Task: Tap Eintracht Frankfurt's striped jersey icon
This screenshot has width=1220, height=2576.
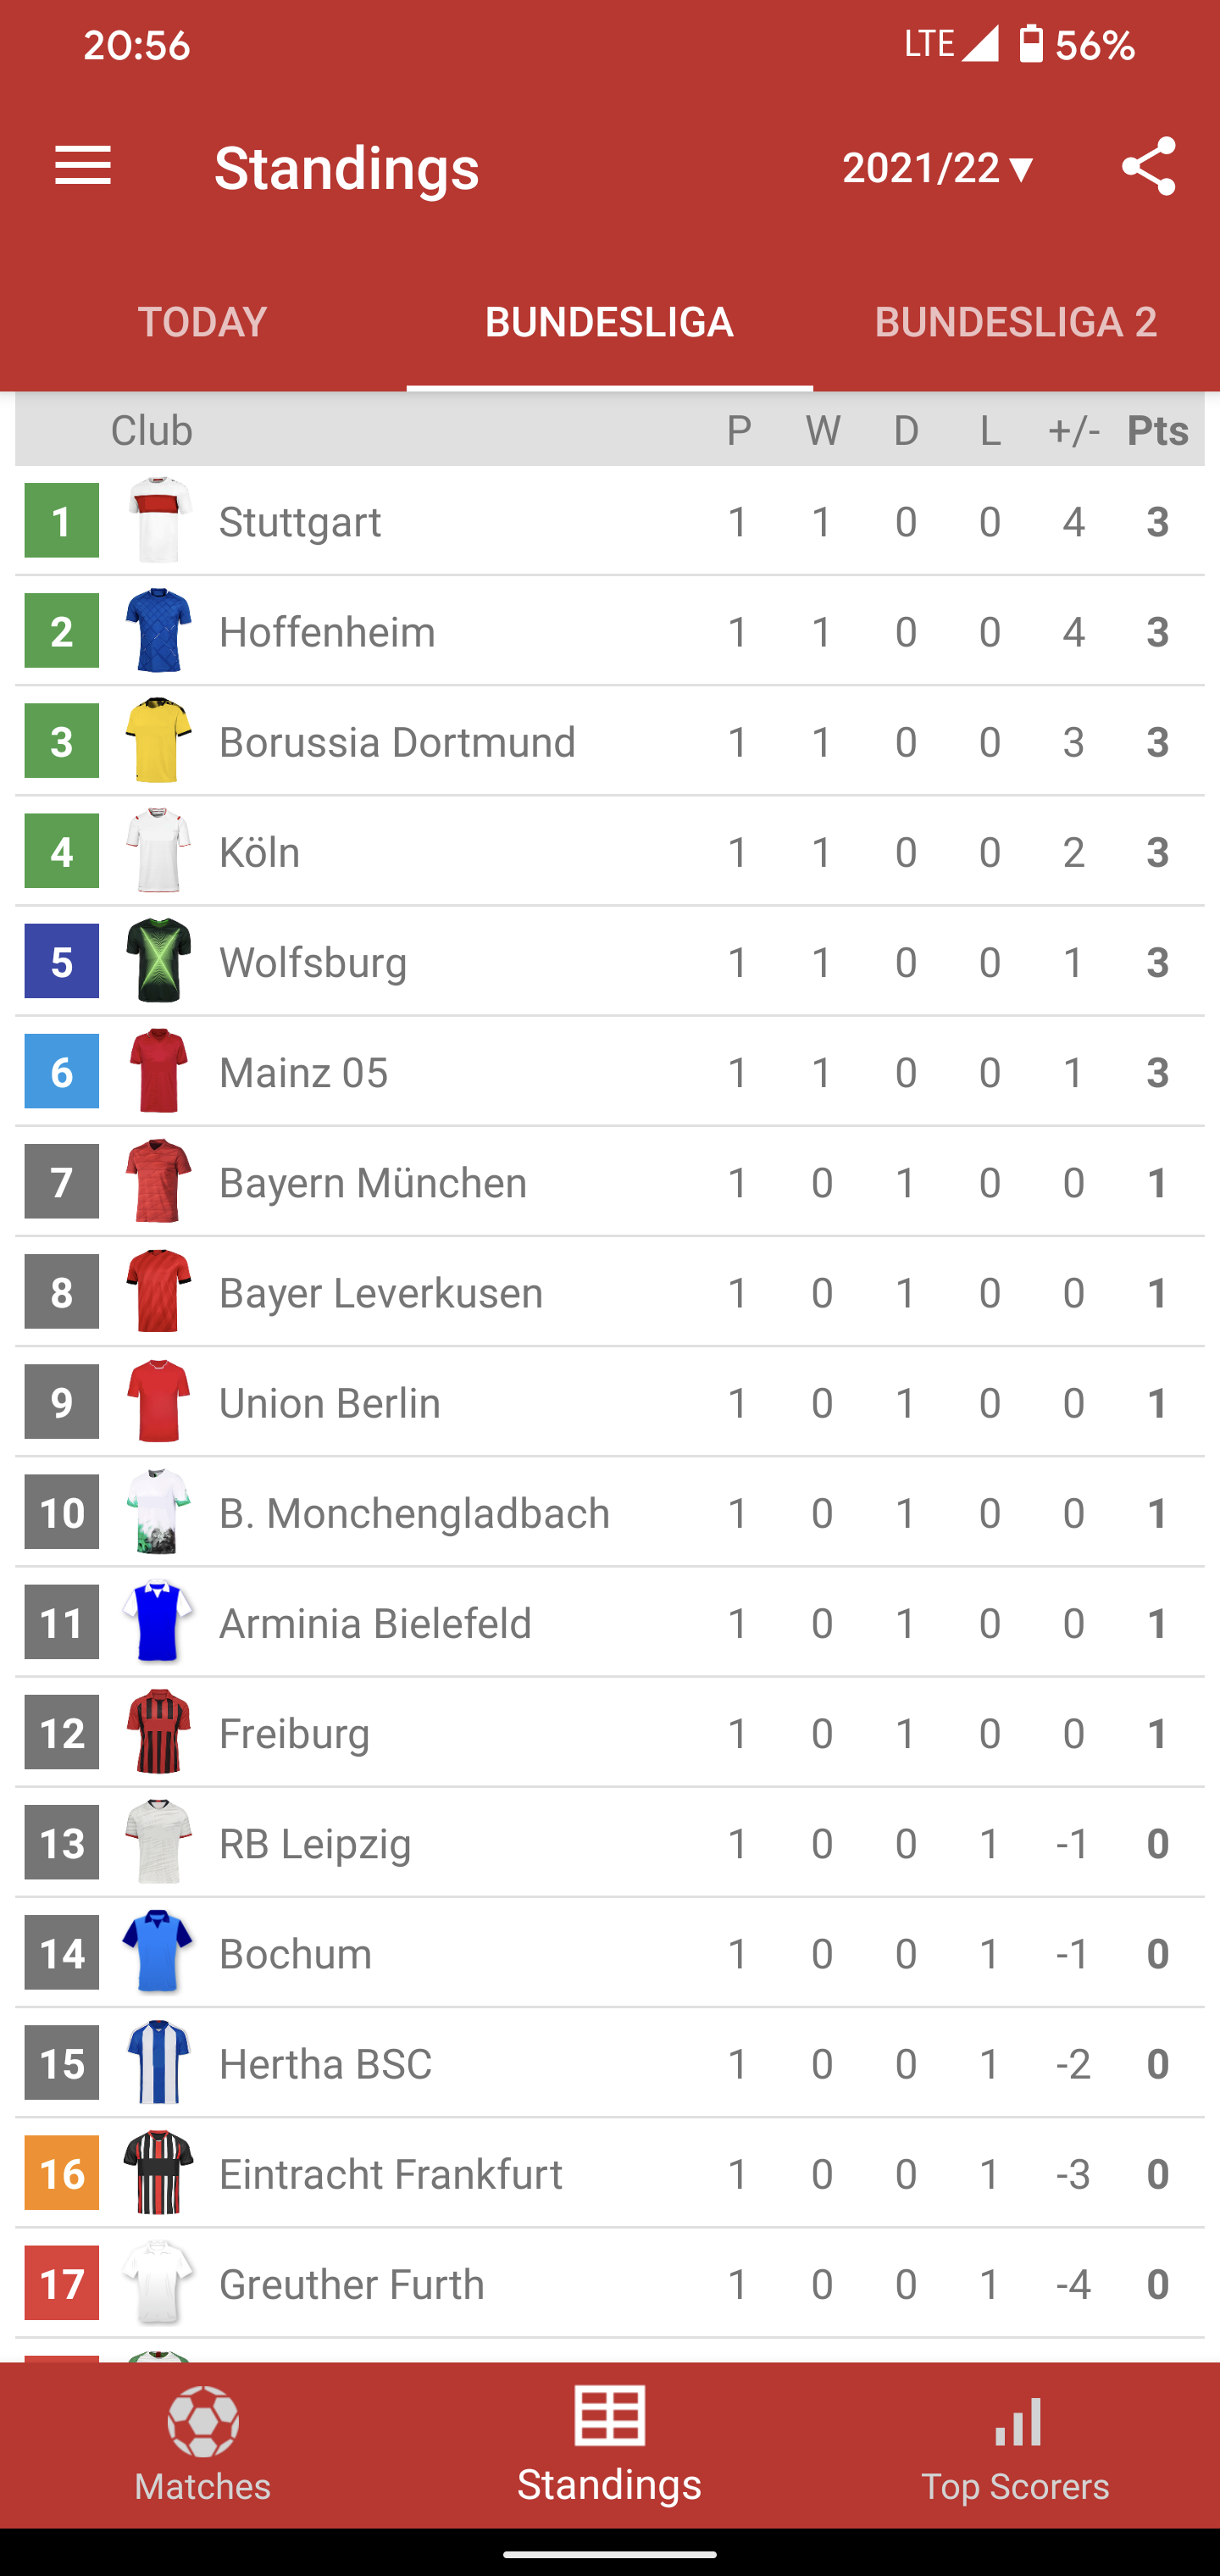Action: 159,2172
